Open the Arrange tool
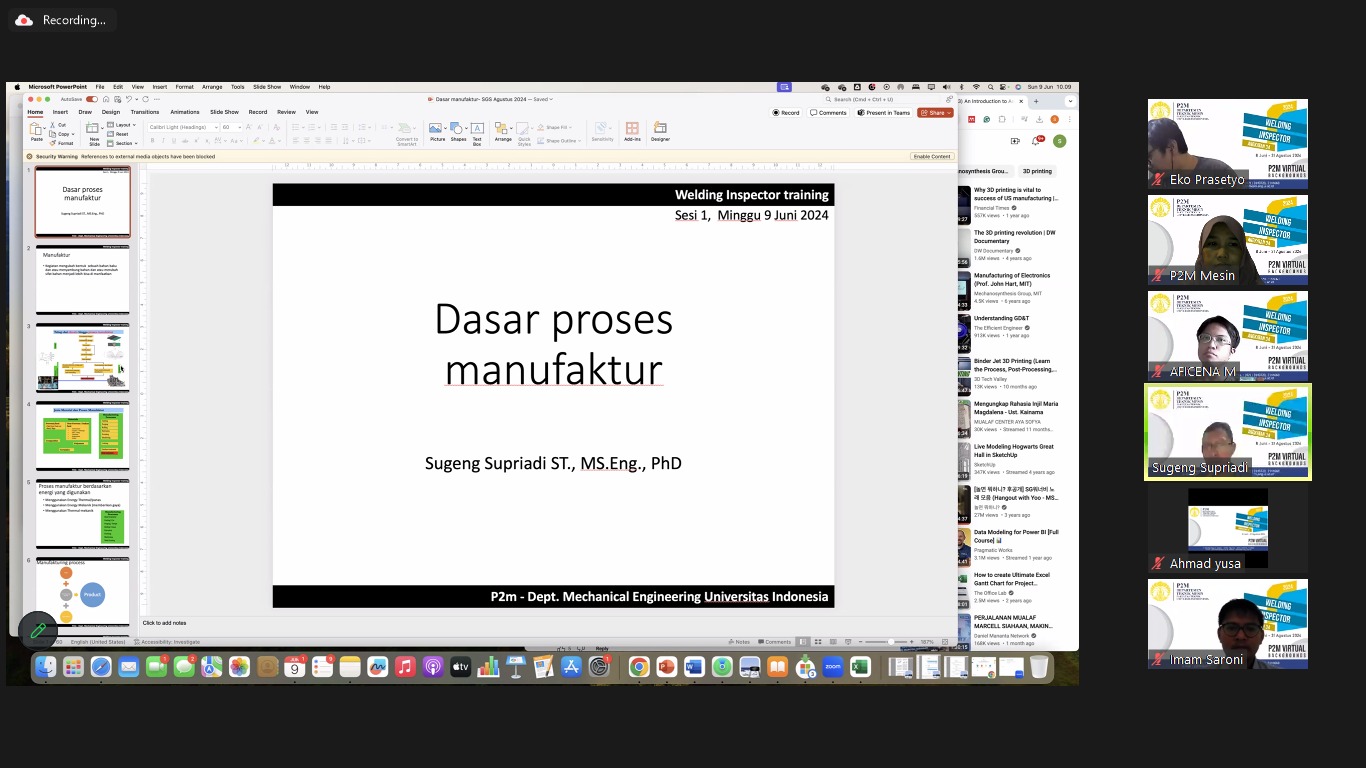 click(x=503, y=130)
